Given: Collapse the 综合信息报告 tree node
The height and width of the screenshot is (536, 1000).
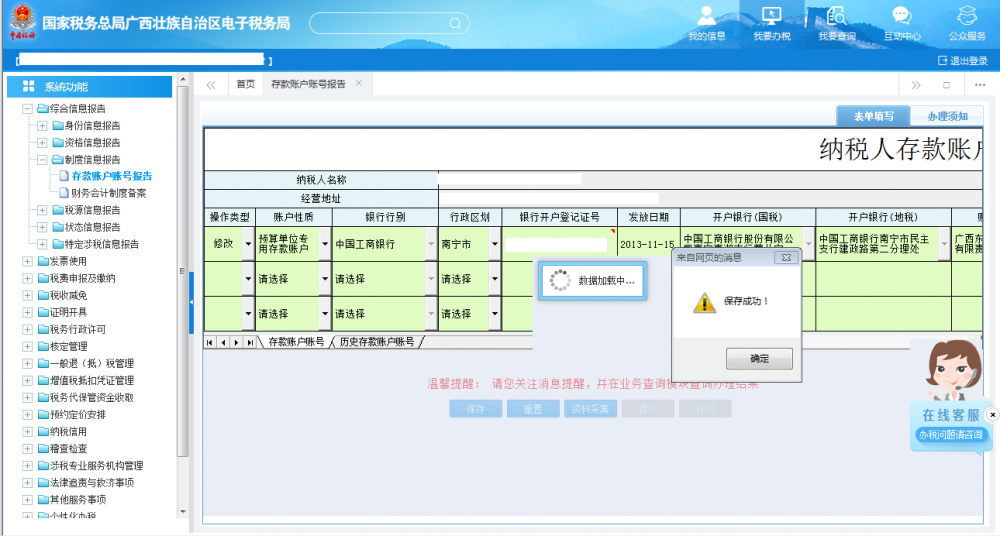Looking at the screenshot, I should pyautogui.click(x=27, y=109).
